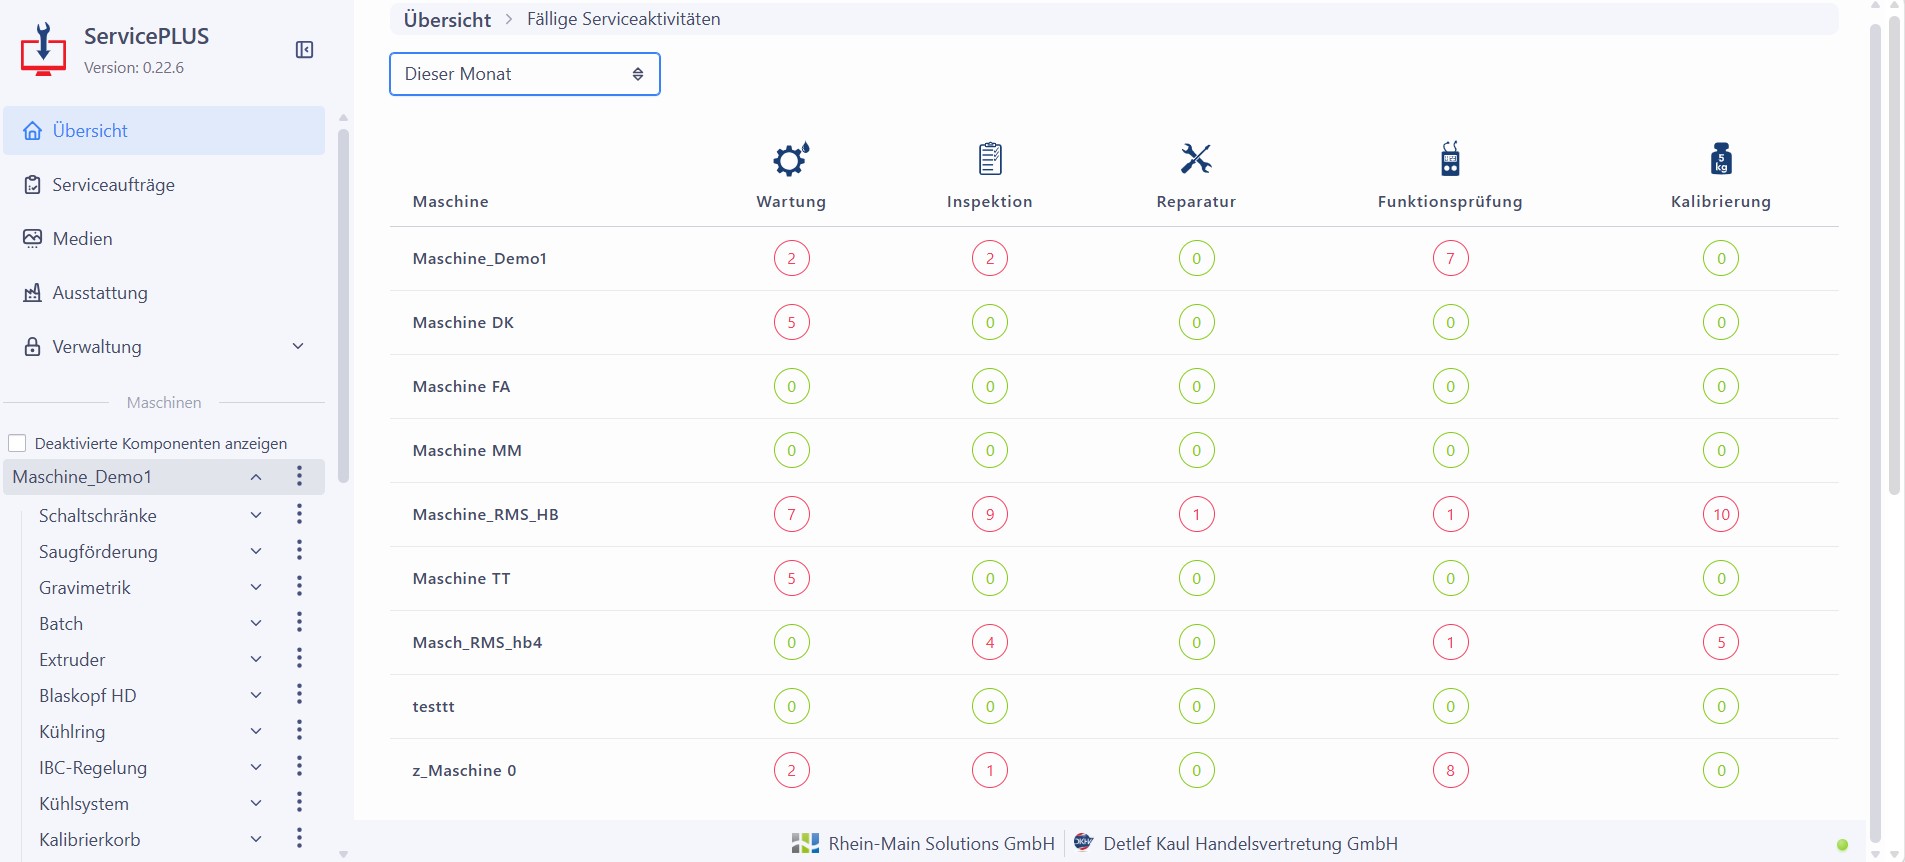This screenshot has width=1905, height=862.
Task: Click the Wartung gear icon
Action: tap(791, 159)
